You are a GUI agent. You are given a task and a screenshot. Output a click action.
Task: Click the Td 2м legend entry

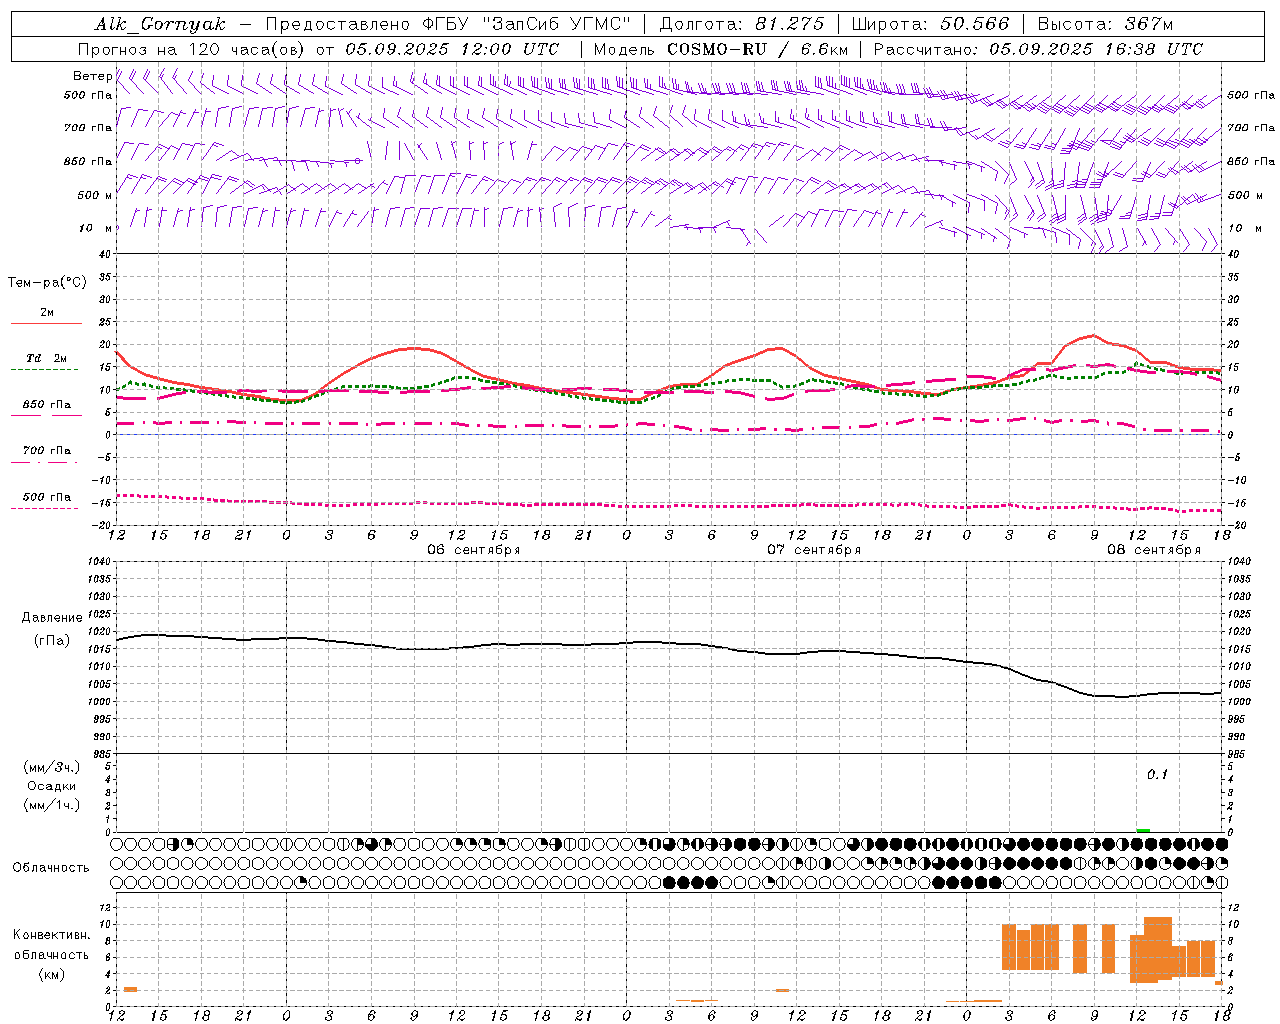tap(47, 358)
